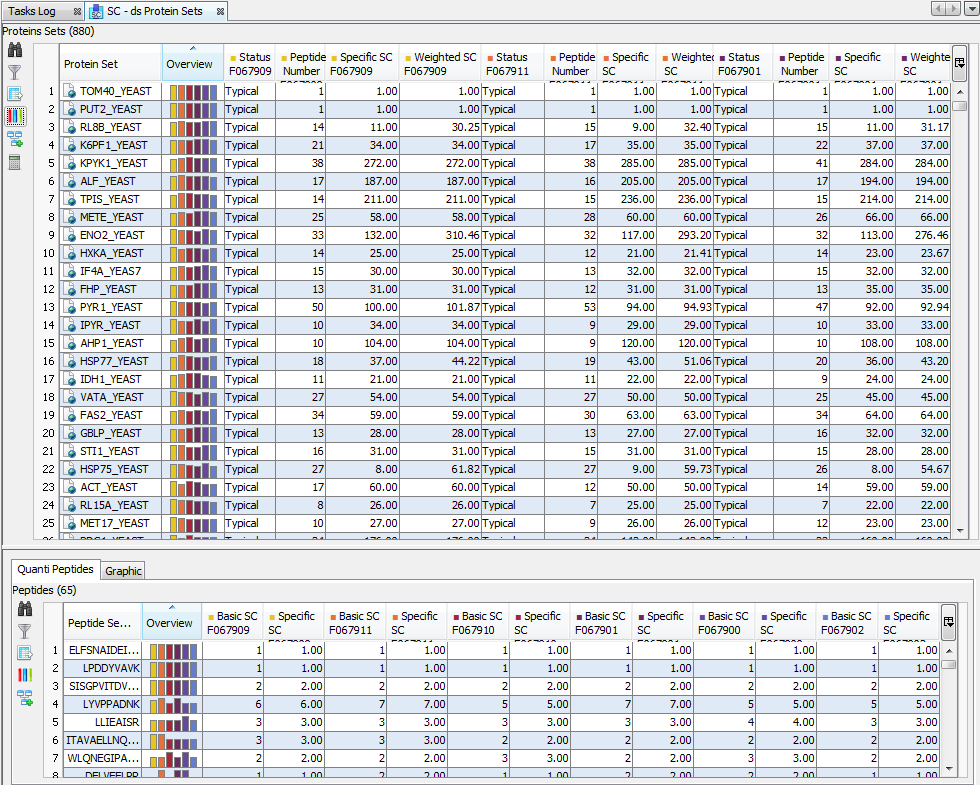This screenshot has width=980, height=785.
Task: Click the add data box icon in Protein Sets toolbar
Action: click(15, 139)
